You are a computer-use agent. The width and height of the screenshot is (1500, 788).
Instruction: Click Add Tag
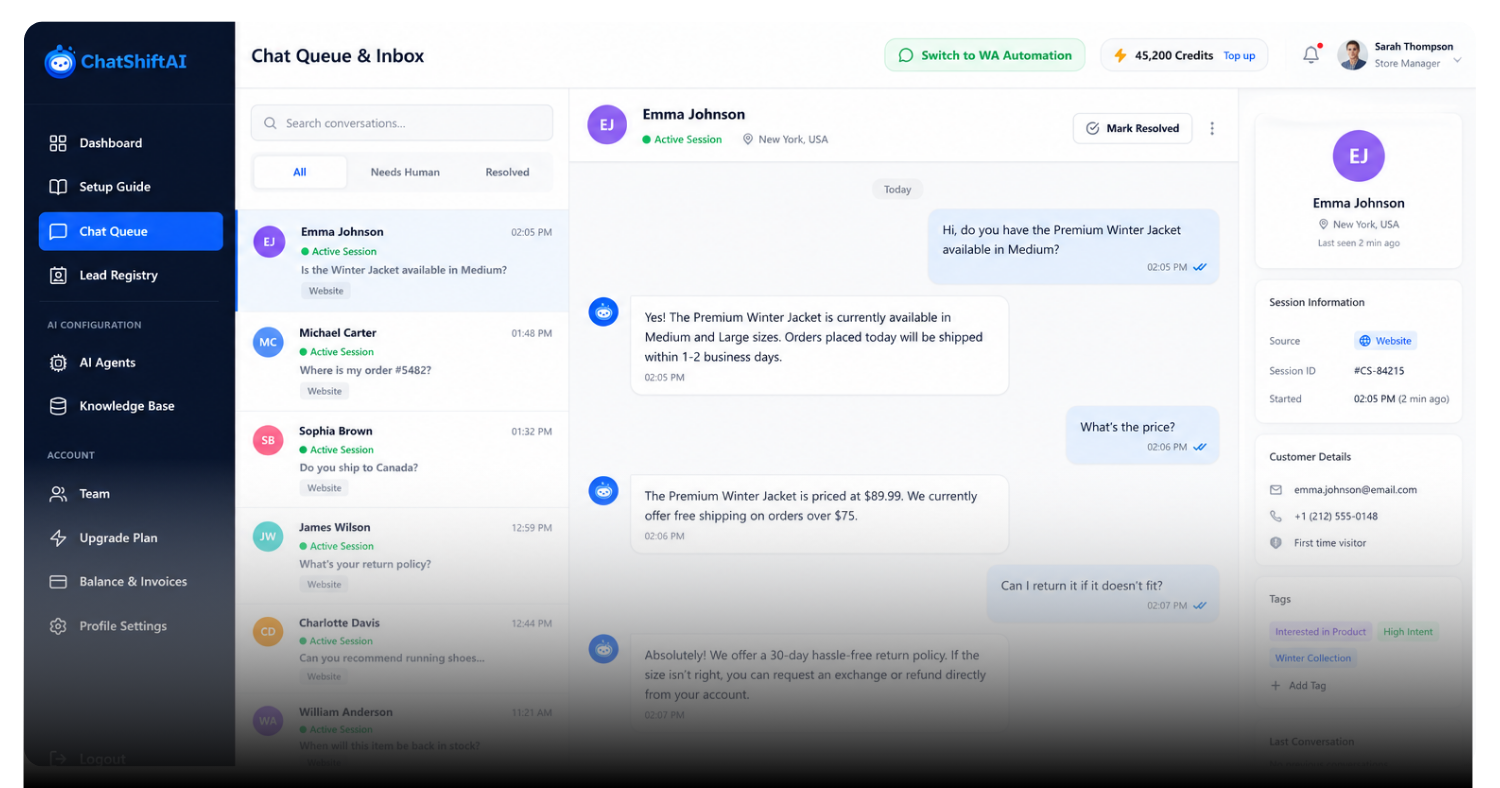coord(1298,686)
